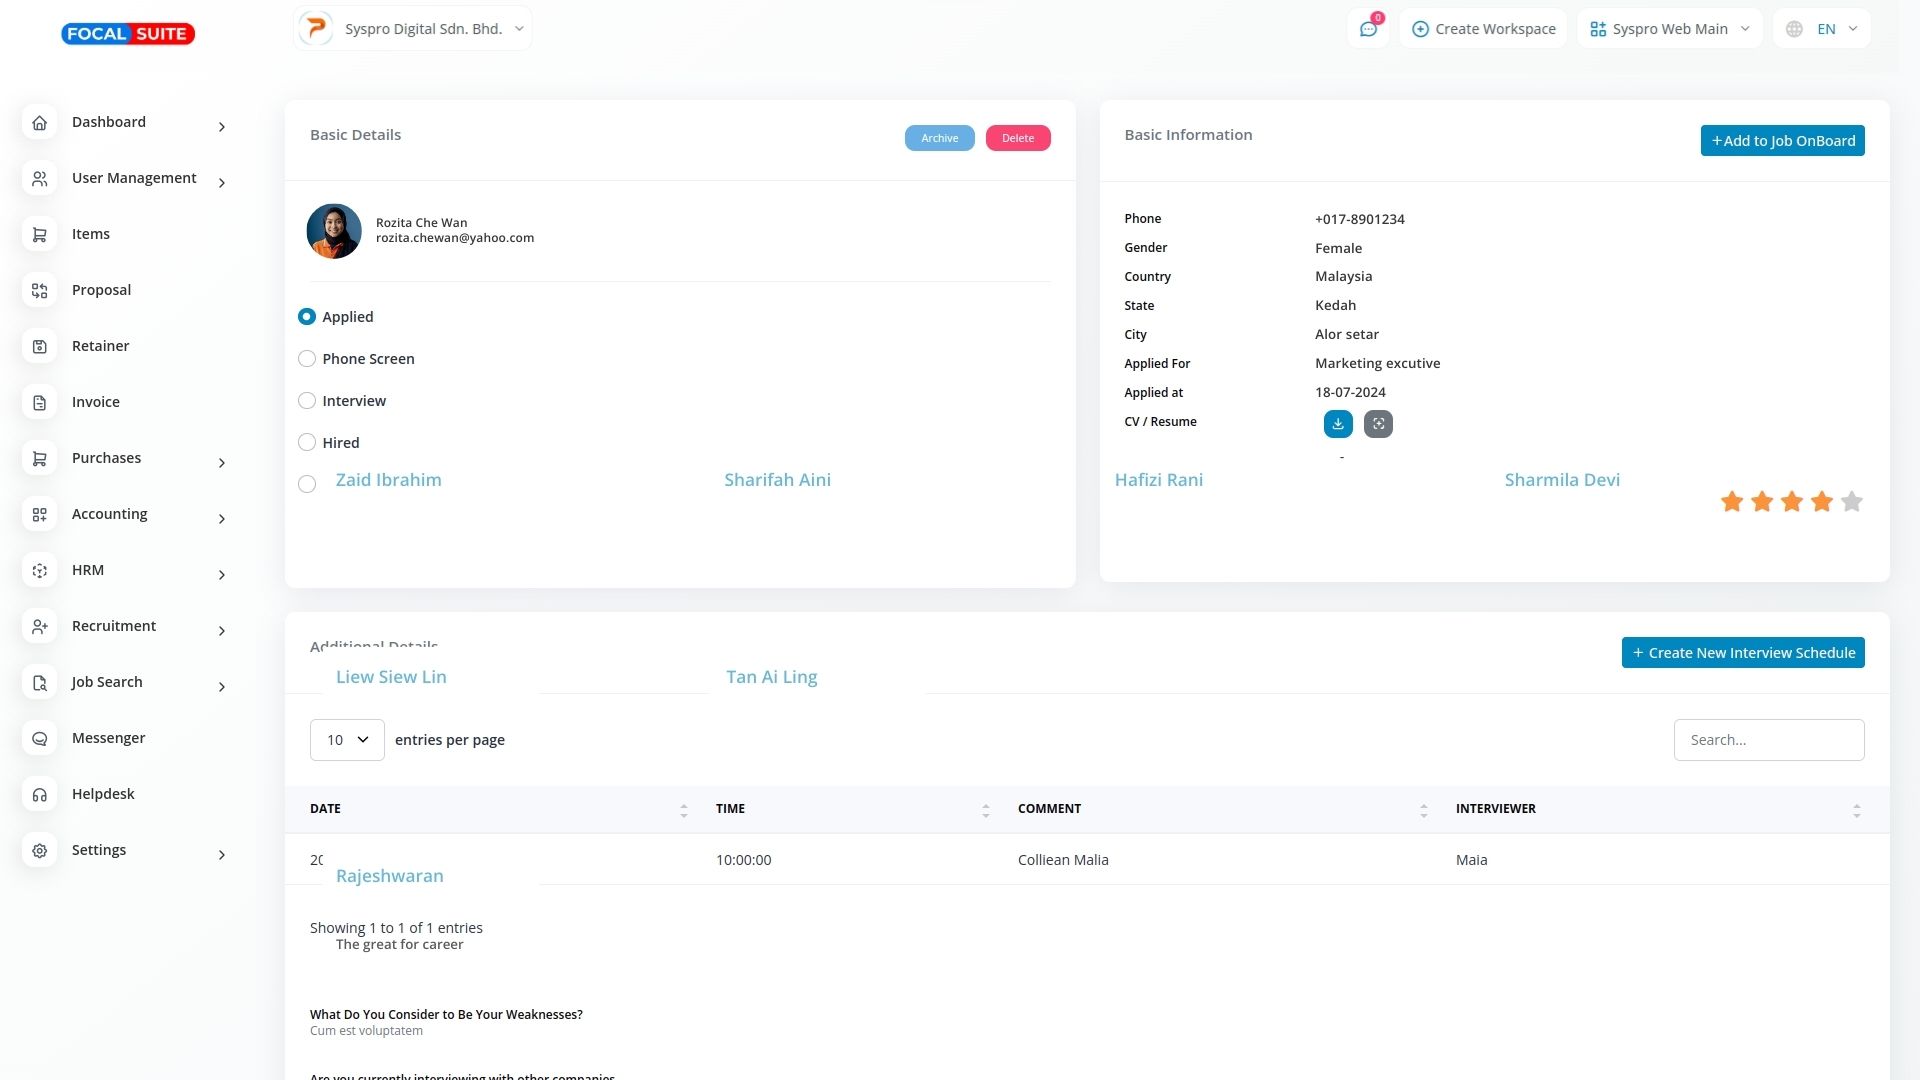
Task: Click the Add to Job OnBoard button
Action: 1782,141
